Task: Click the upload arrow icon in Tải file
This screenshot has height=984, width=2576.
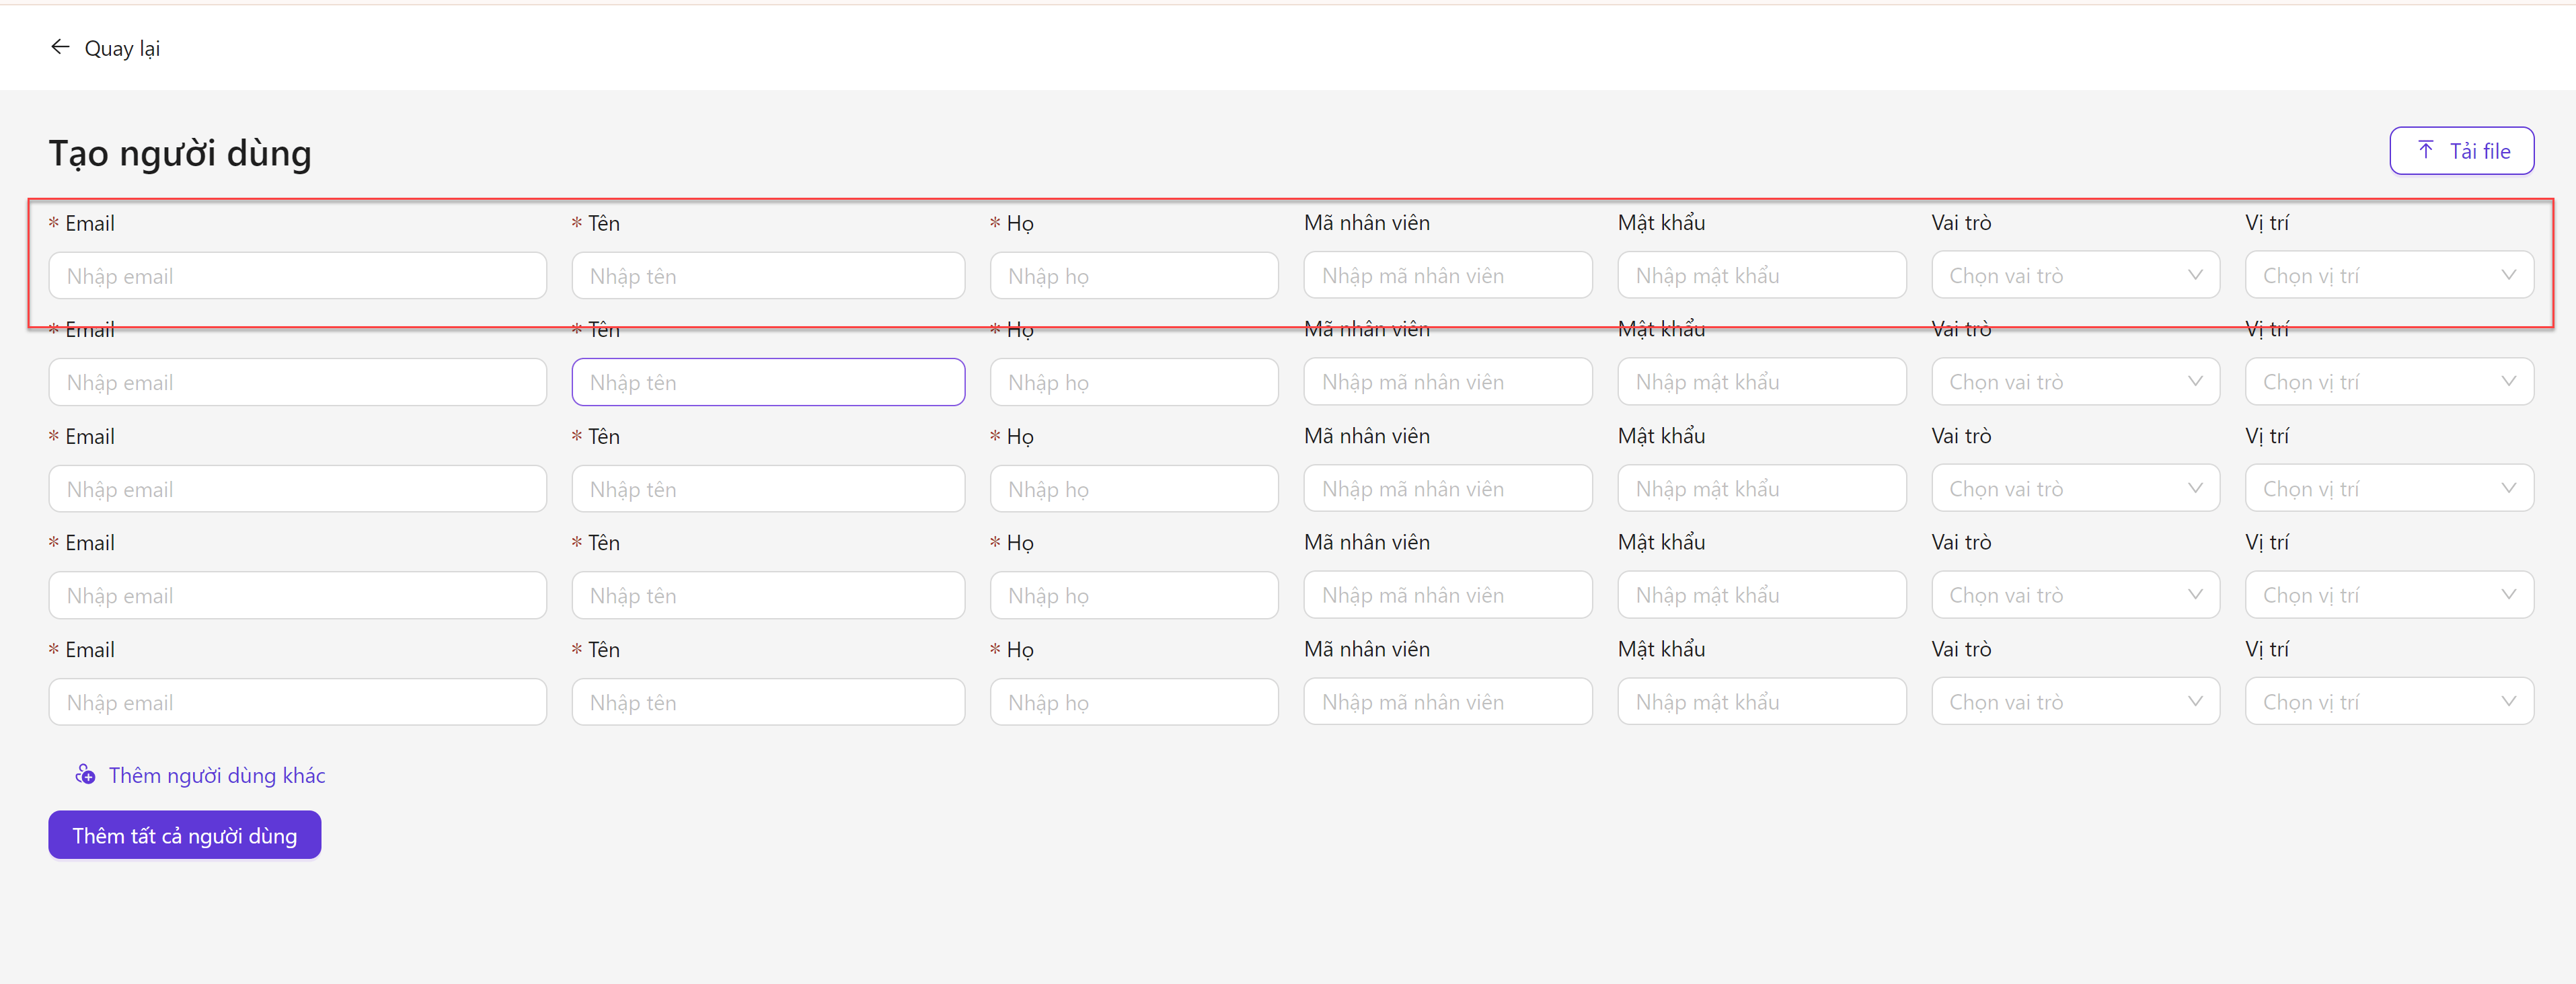Action: pyautogui.click(x=2425, y=150)
